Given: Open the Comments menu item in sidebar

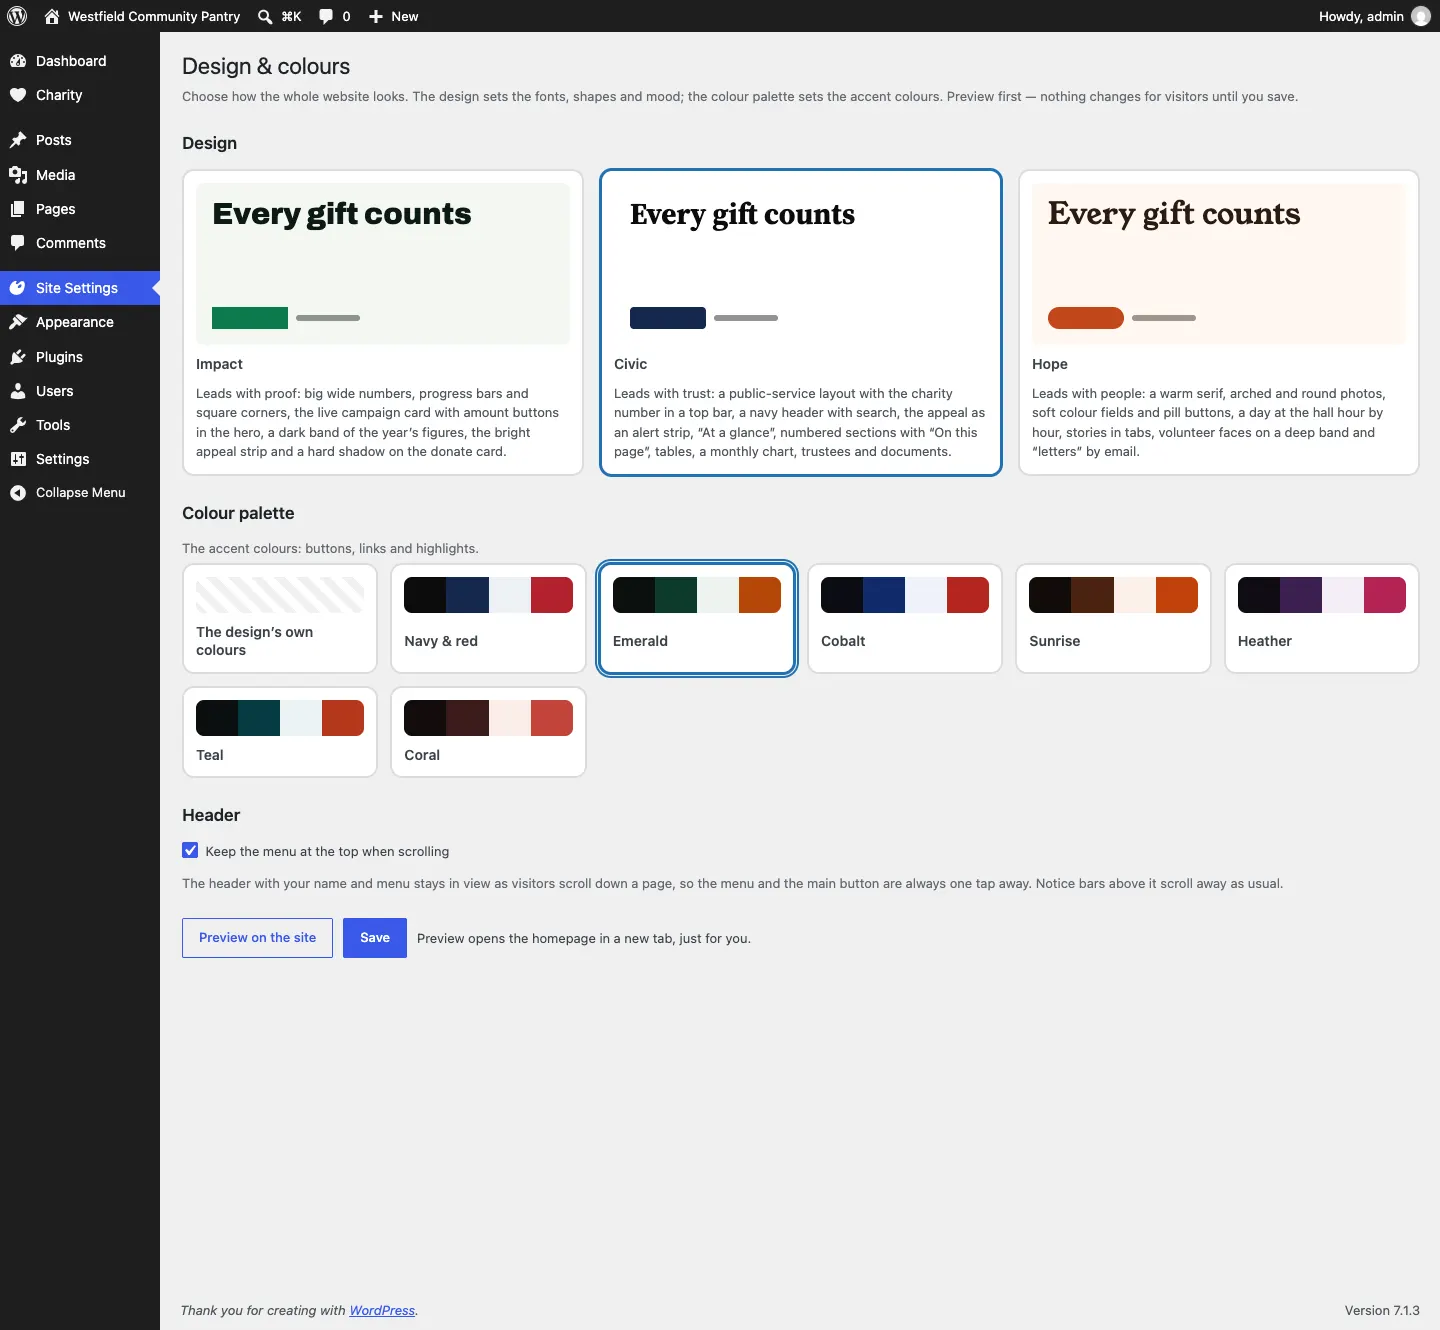Looking at the screenshot, I should [80, 243].
